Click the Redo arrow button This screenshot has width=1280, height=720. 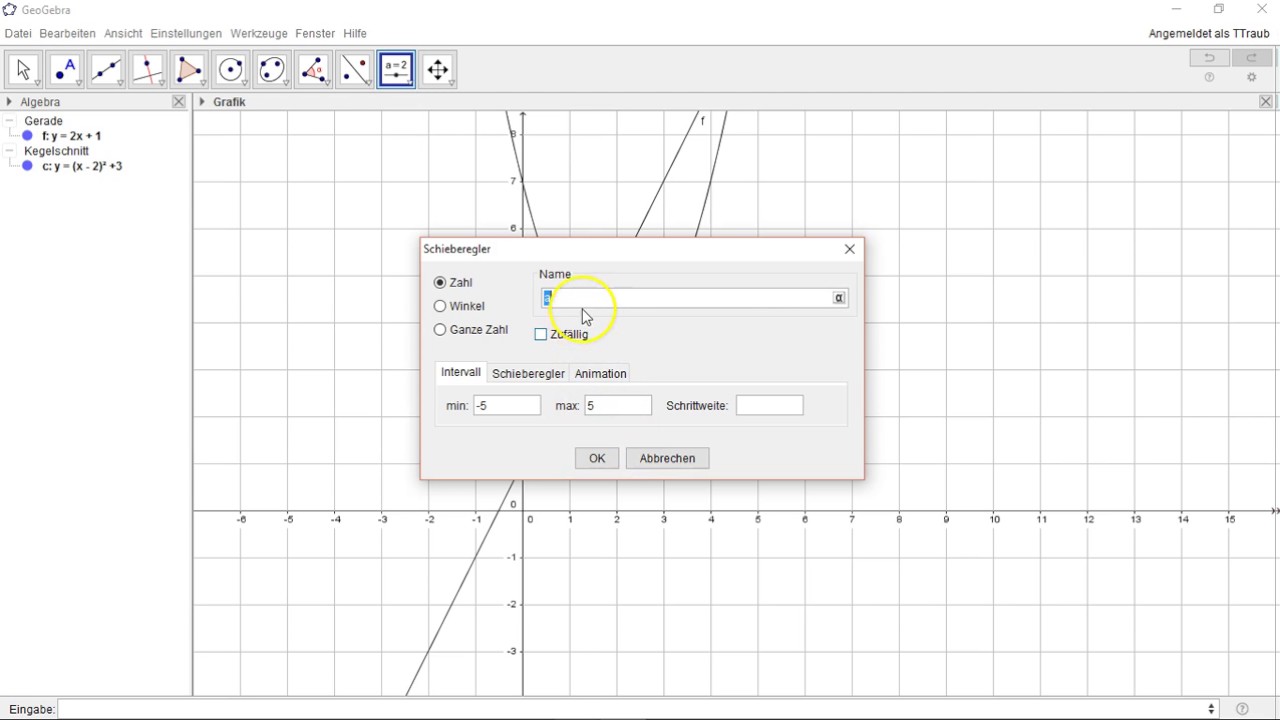click(1251, 58)
